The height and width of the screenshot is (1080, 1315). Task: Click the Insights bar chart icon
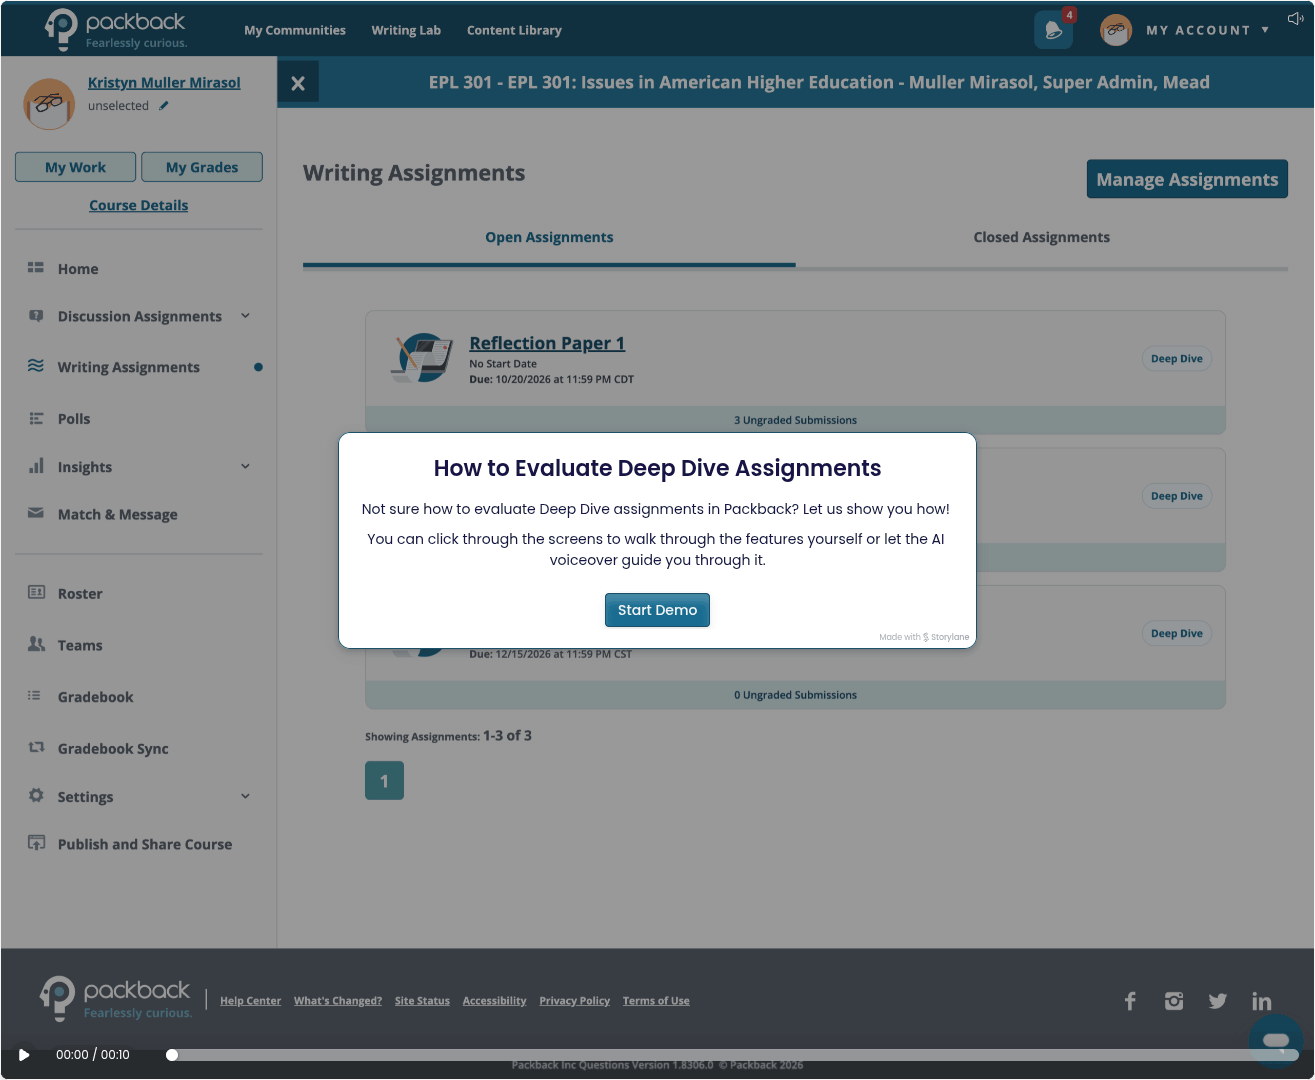36,466
